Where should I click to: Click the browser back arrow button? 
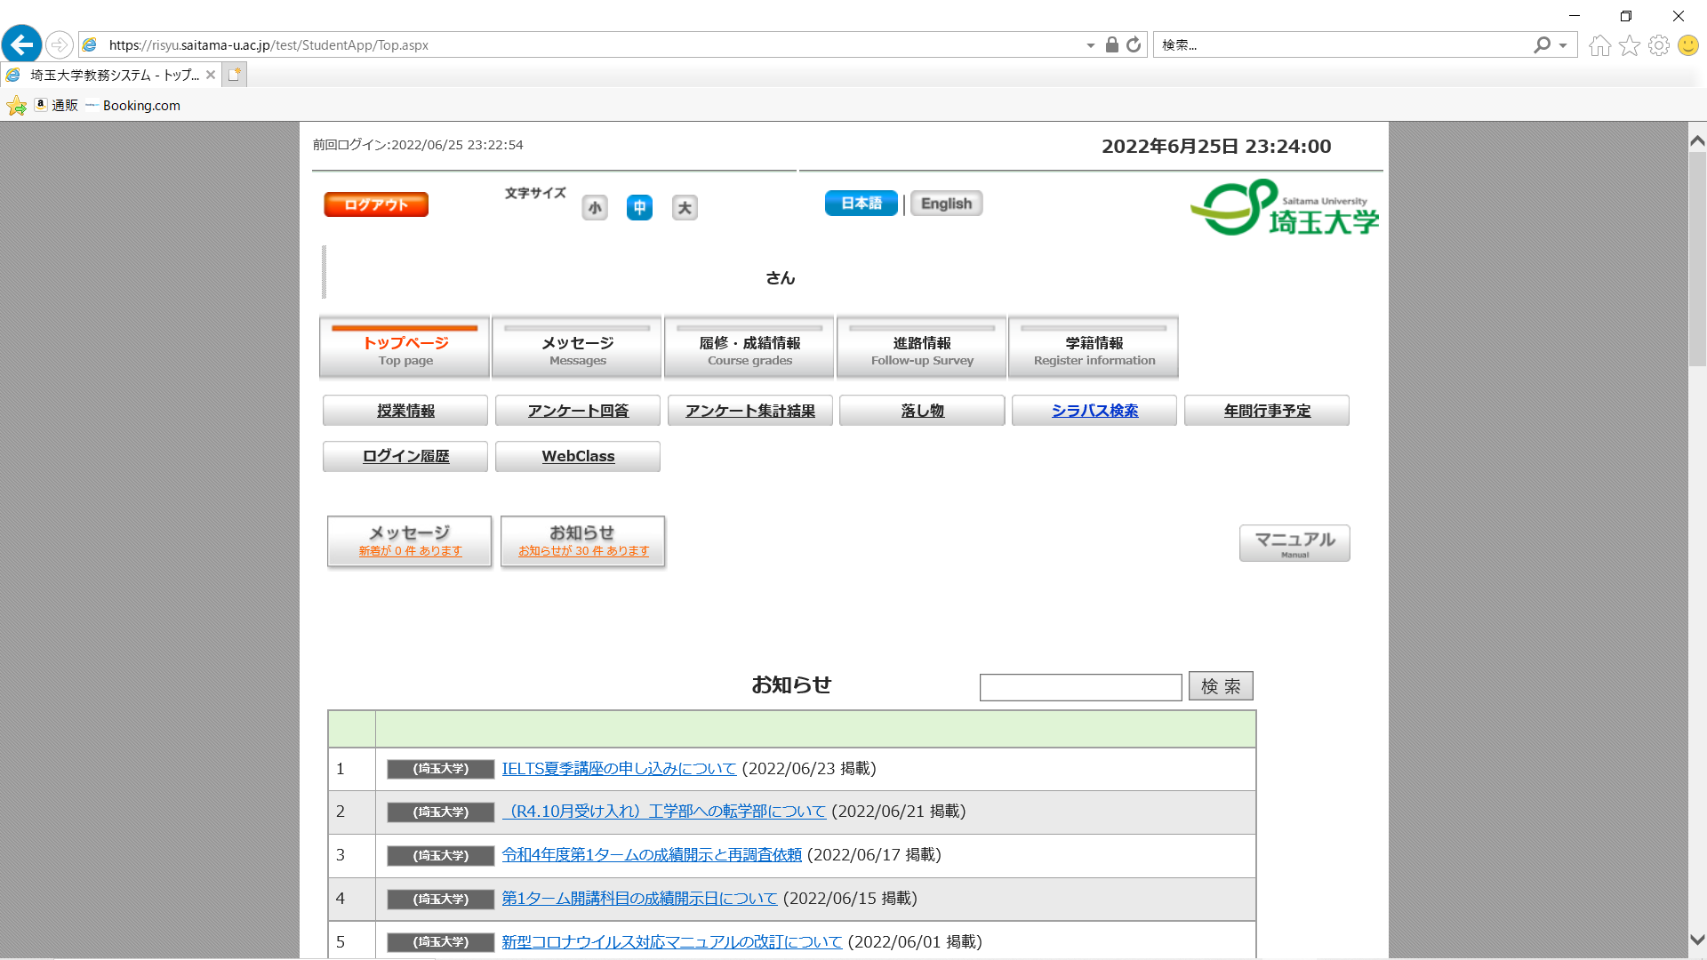(x=22, y=45)
